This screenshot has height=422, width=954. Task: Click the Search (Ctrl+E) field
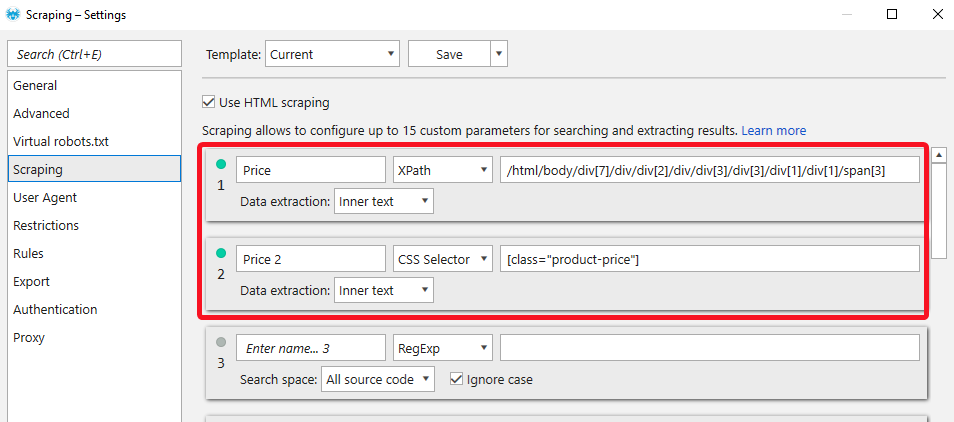pyautogui.click(x=94, y=54)
